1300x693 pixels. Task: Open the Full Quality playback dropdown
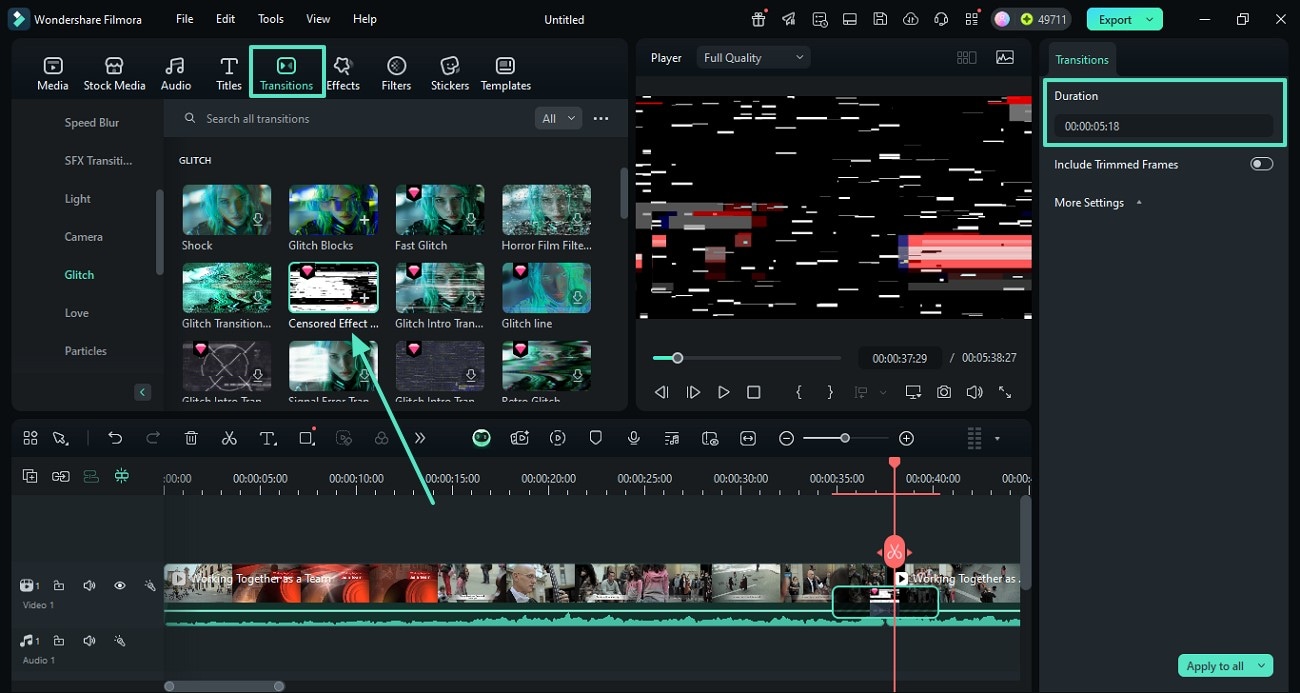pyautogui.click(x=753, y=58)
